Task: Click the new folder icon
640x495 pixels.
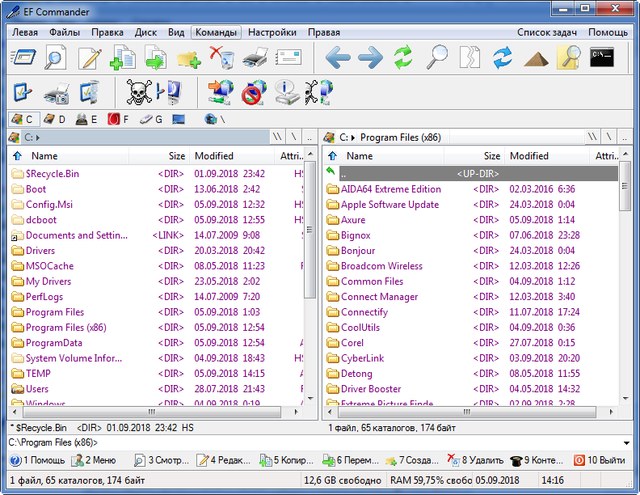Action: pos(189,58)
